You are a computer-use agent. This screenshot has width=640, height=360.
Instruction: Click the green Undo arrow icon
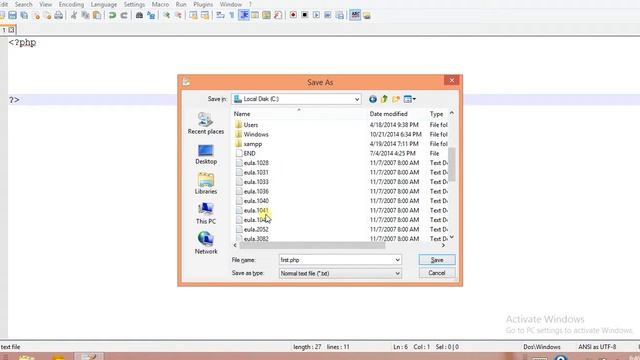tap(112, 15)
